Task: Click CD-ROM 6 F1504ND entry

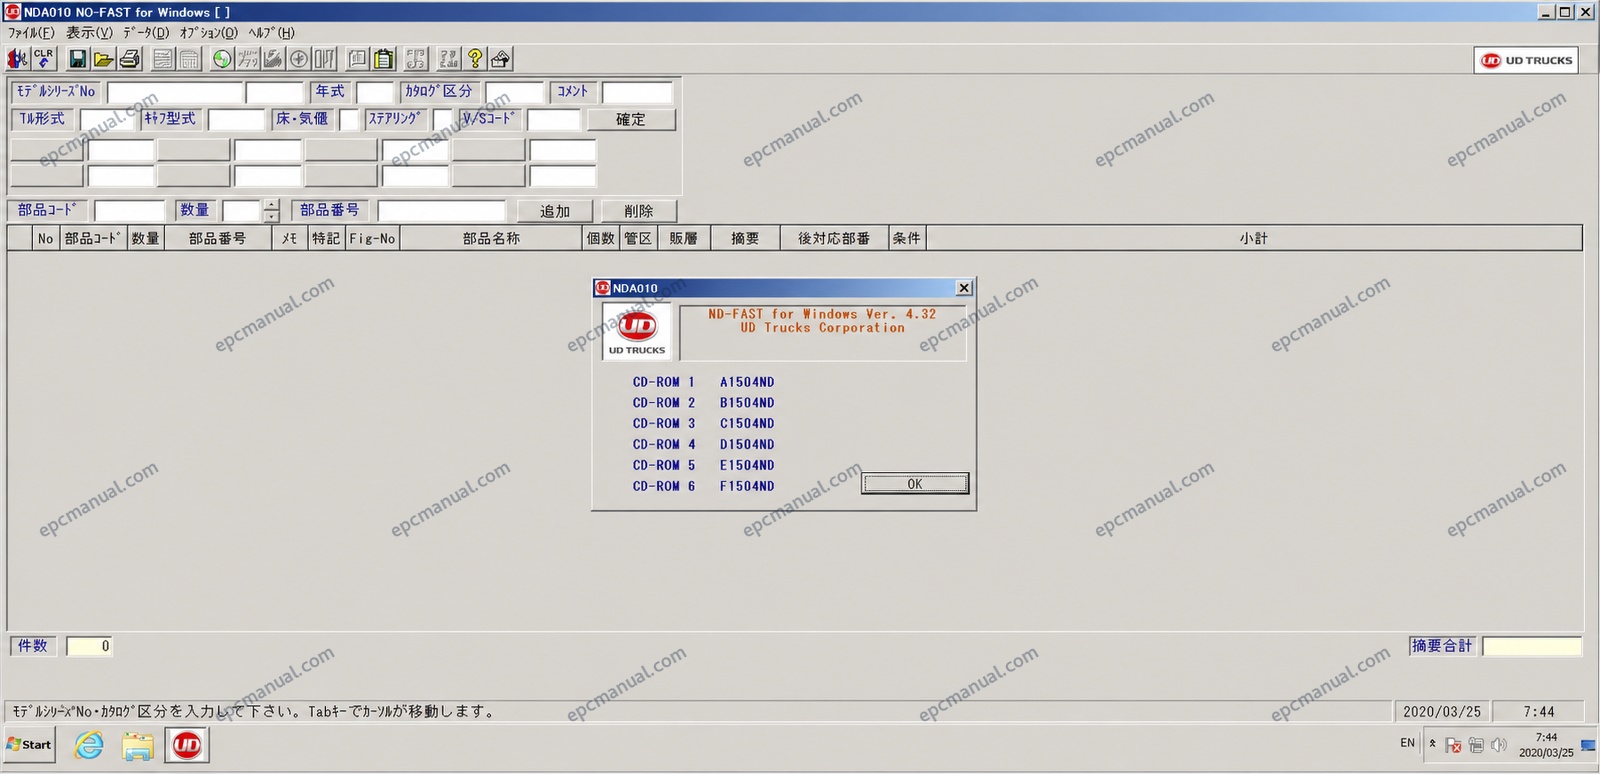Action: [703, 486]
